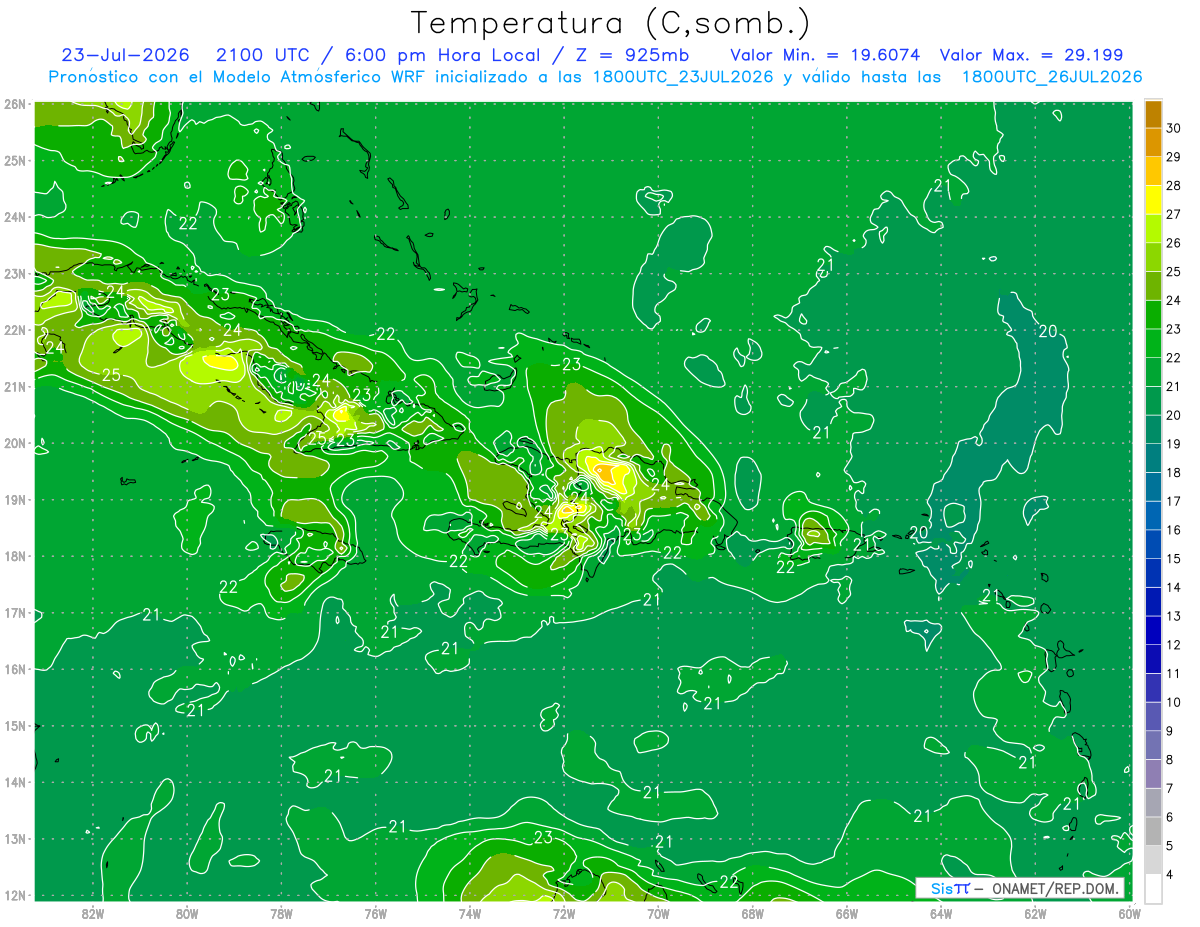Click the legend value "10"
1200x927 pixels.
click(1173, 702)
